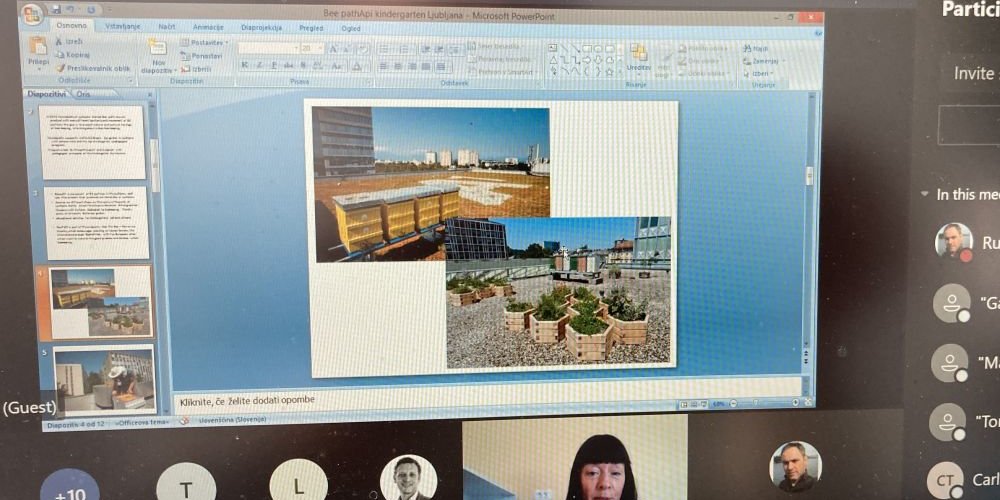Click Najdi (Find) binoculars command

tap(756, 48)
